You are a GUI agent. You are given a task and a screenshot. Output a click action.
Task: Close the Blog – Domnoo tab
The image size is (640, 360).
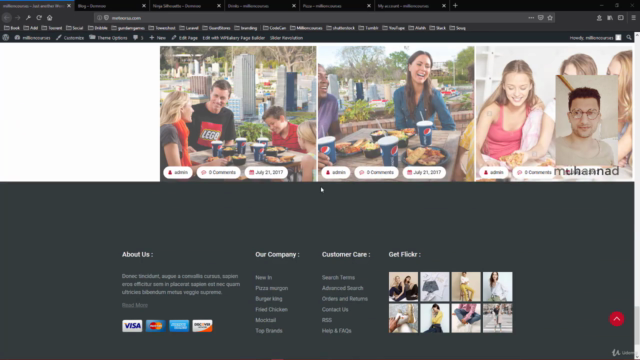point(144,6)
